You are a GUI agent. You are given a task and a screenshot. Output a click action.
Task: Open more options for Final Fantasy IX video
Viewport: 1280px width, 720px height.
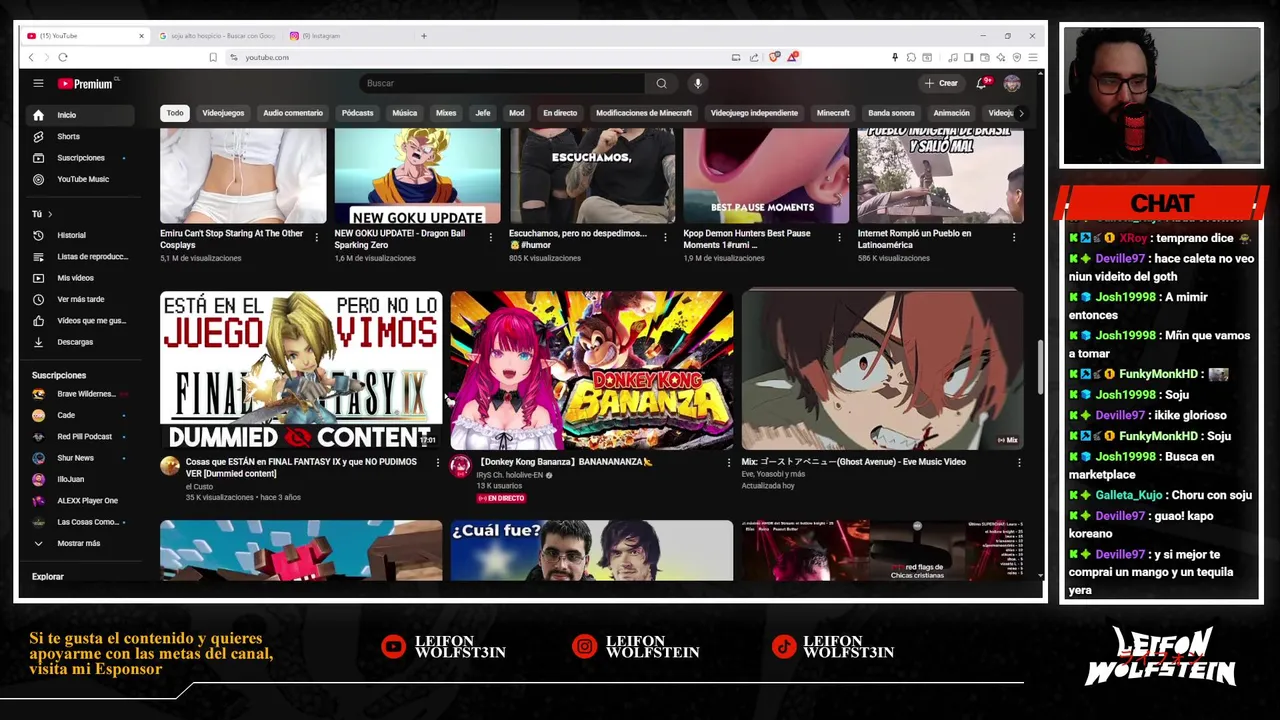tap(437, 463)
